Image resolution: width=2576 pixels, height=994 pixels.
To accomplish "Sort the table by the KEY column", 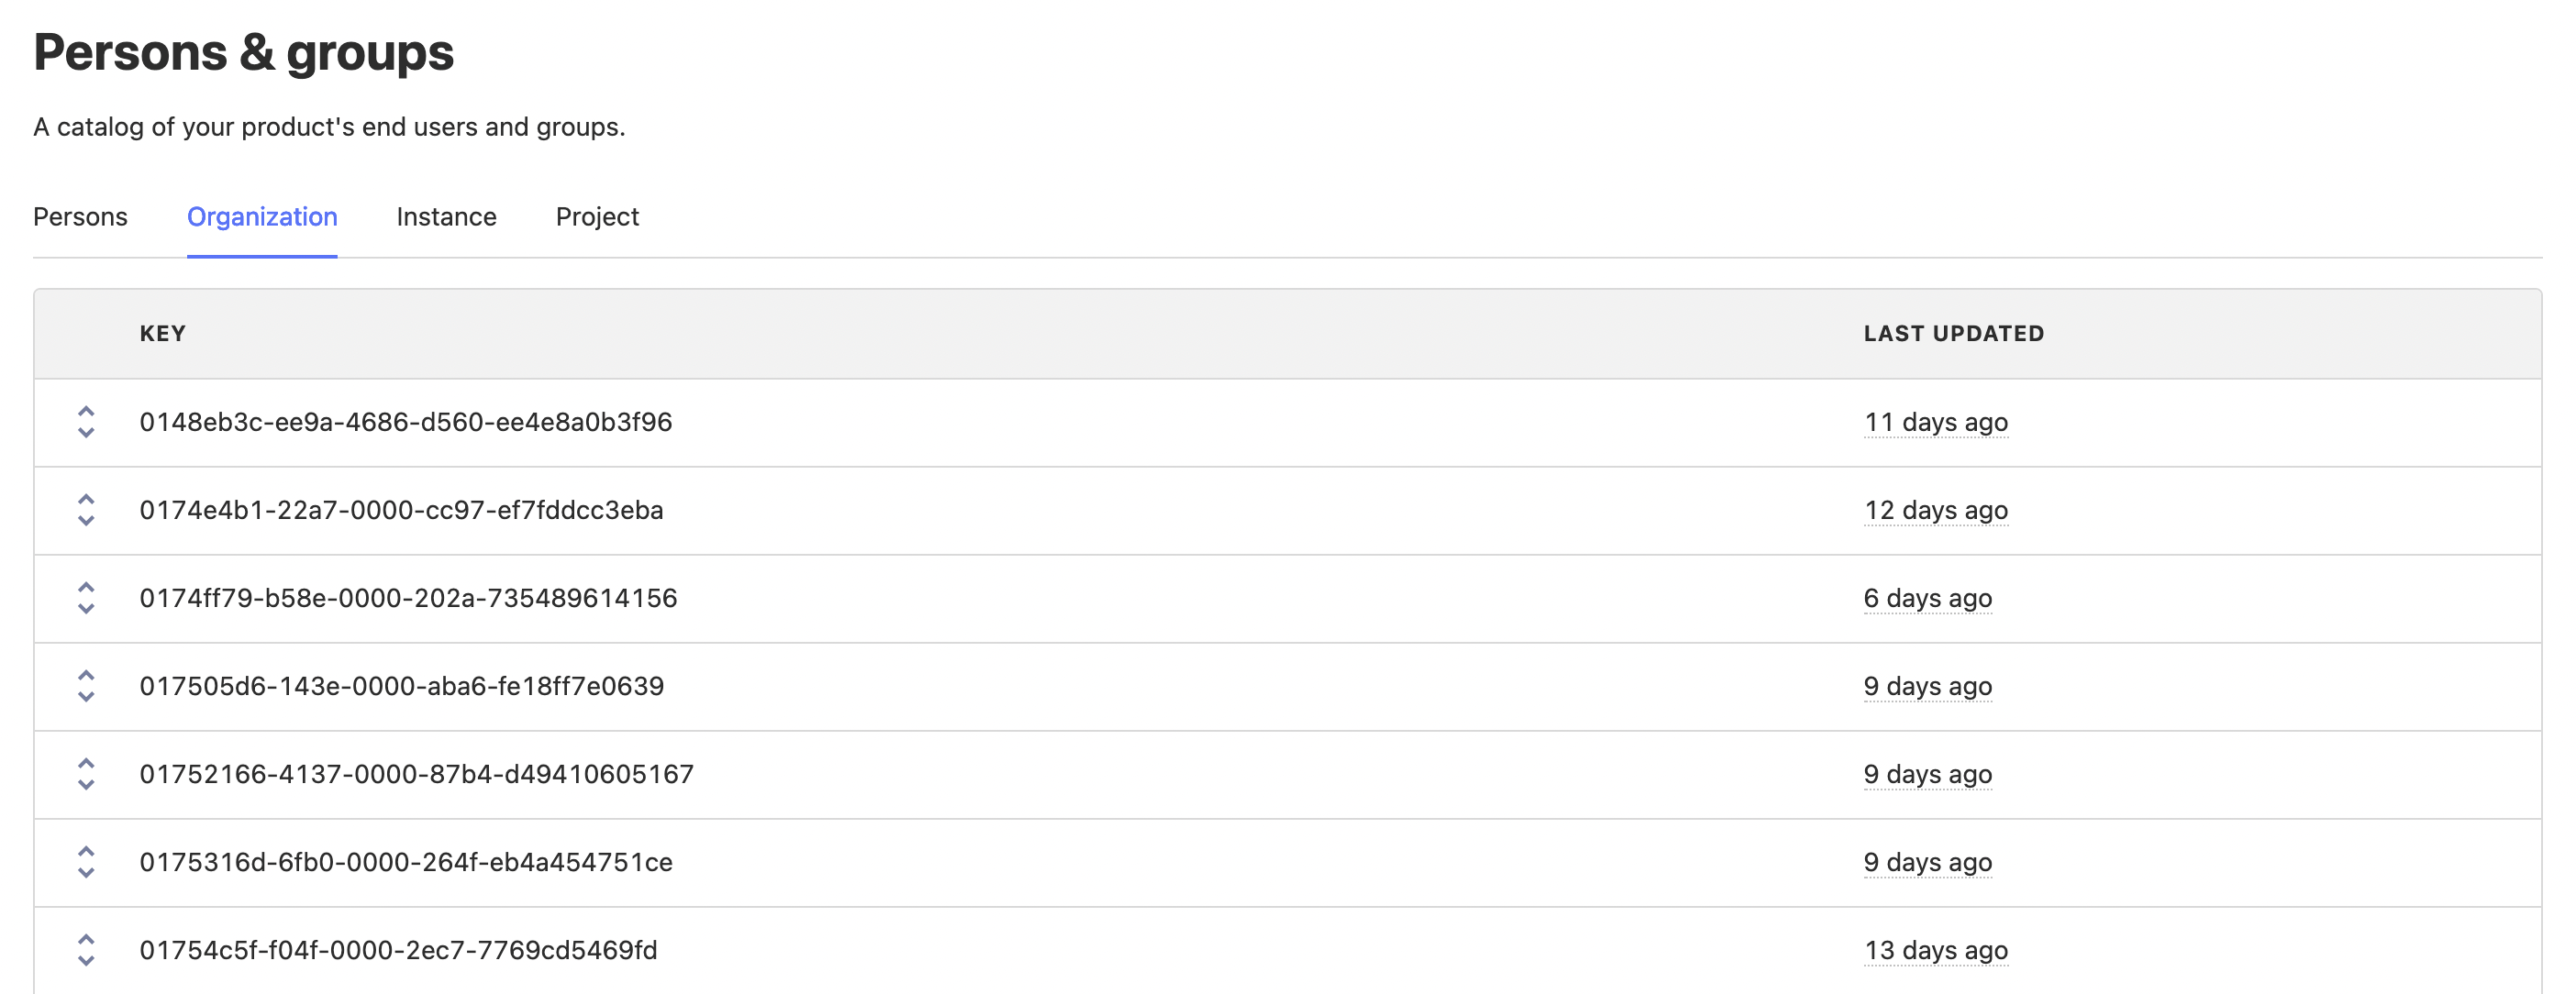I will coord(163,333).
